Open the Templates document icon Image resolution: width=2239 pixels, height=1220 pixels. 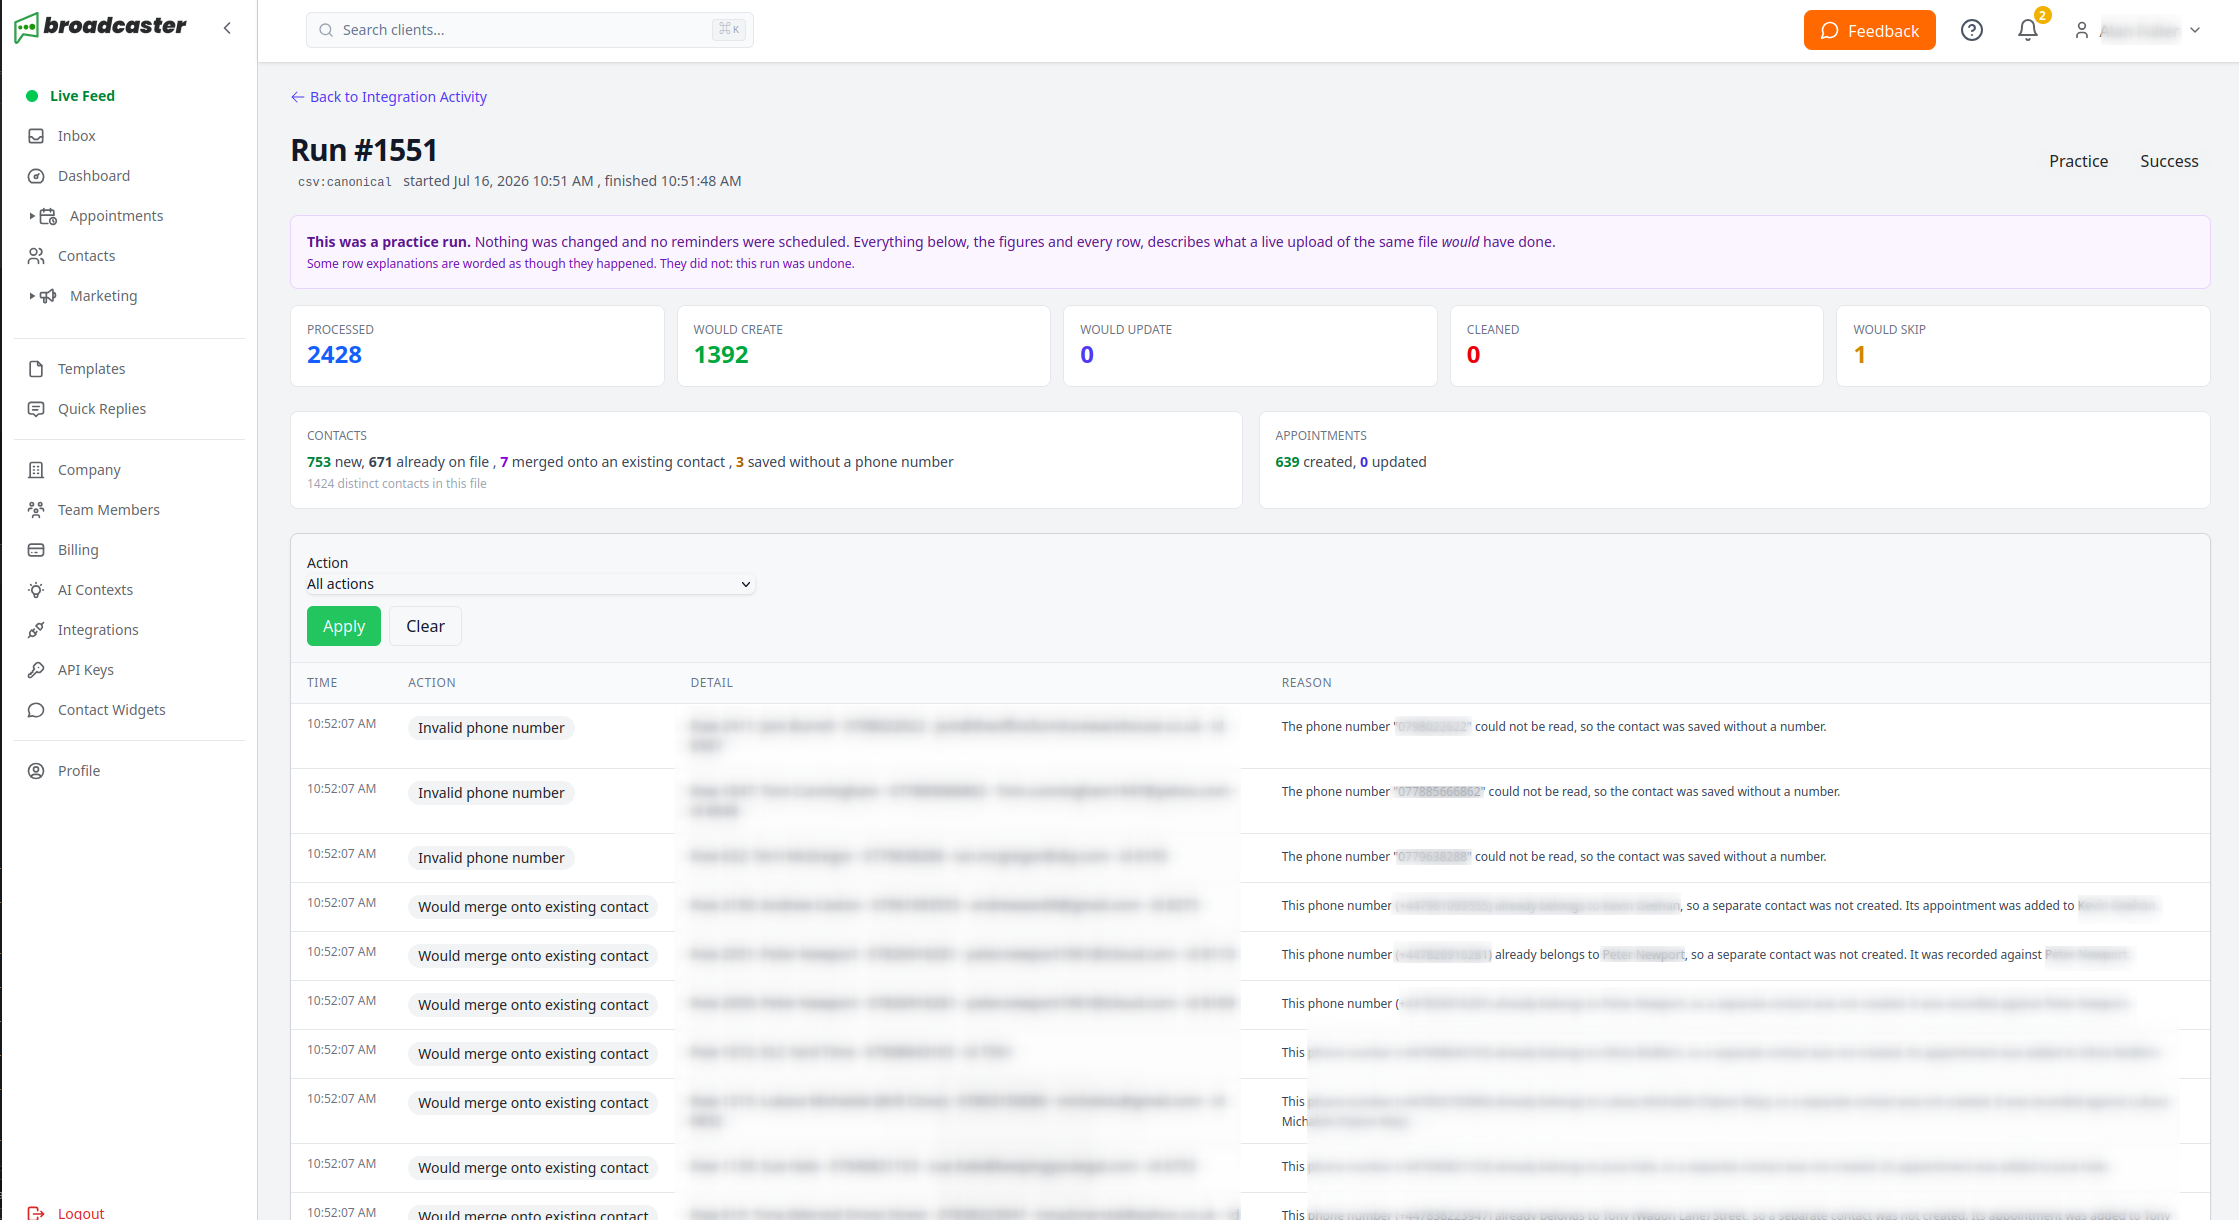tap(36, 369)
